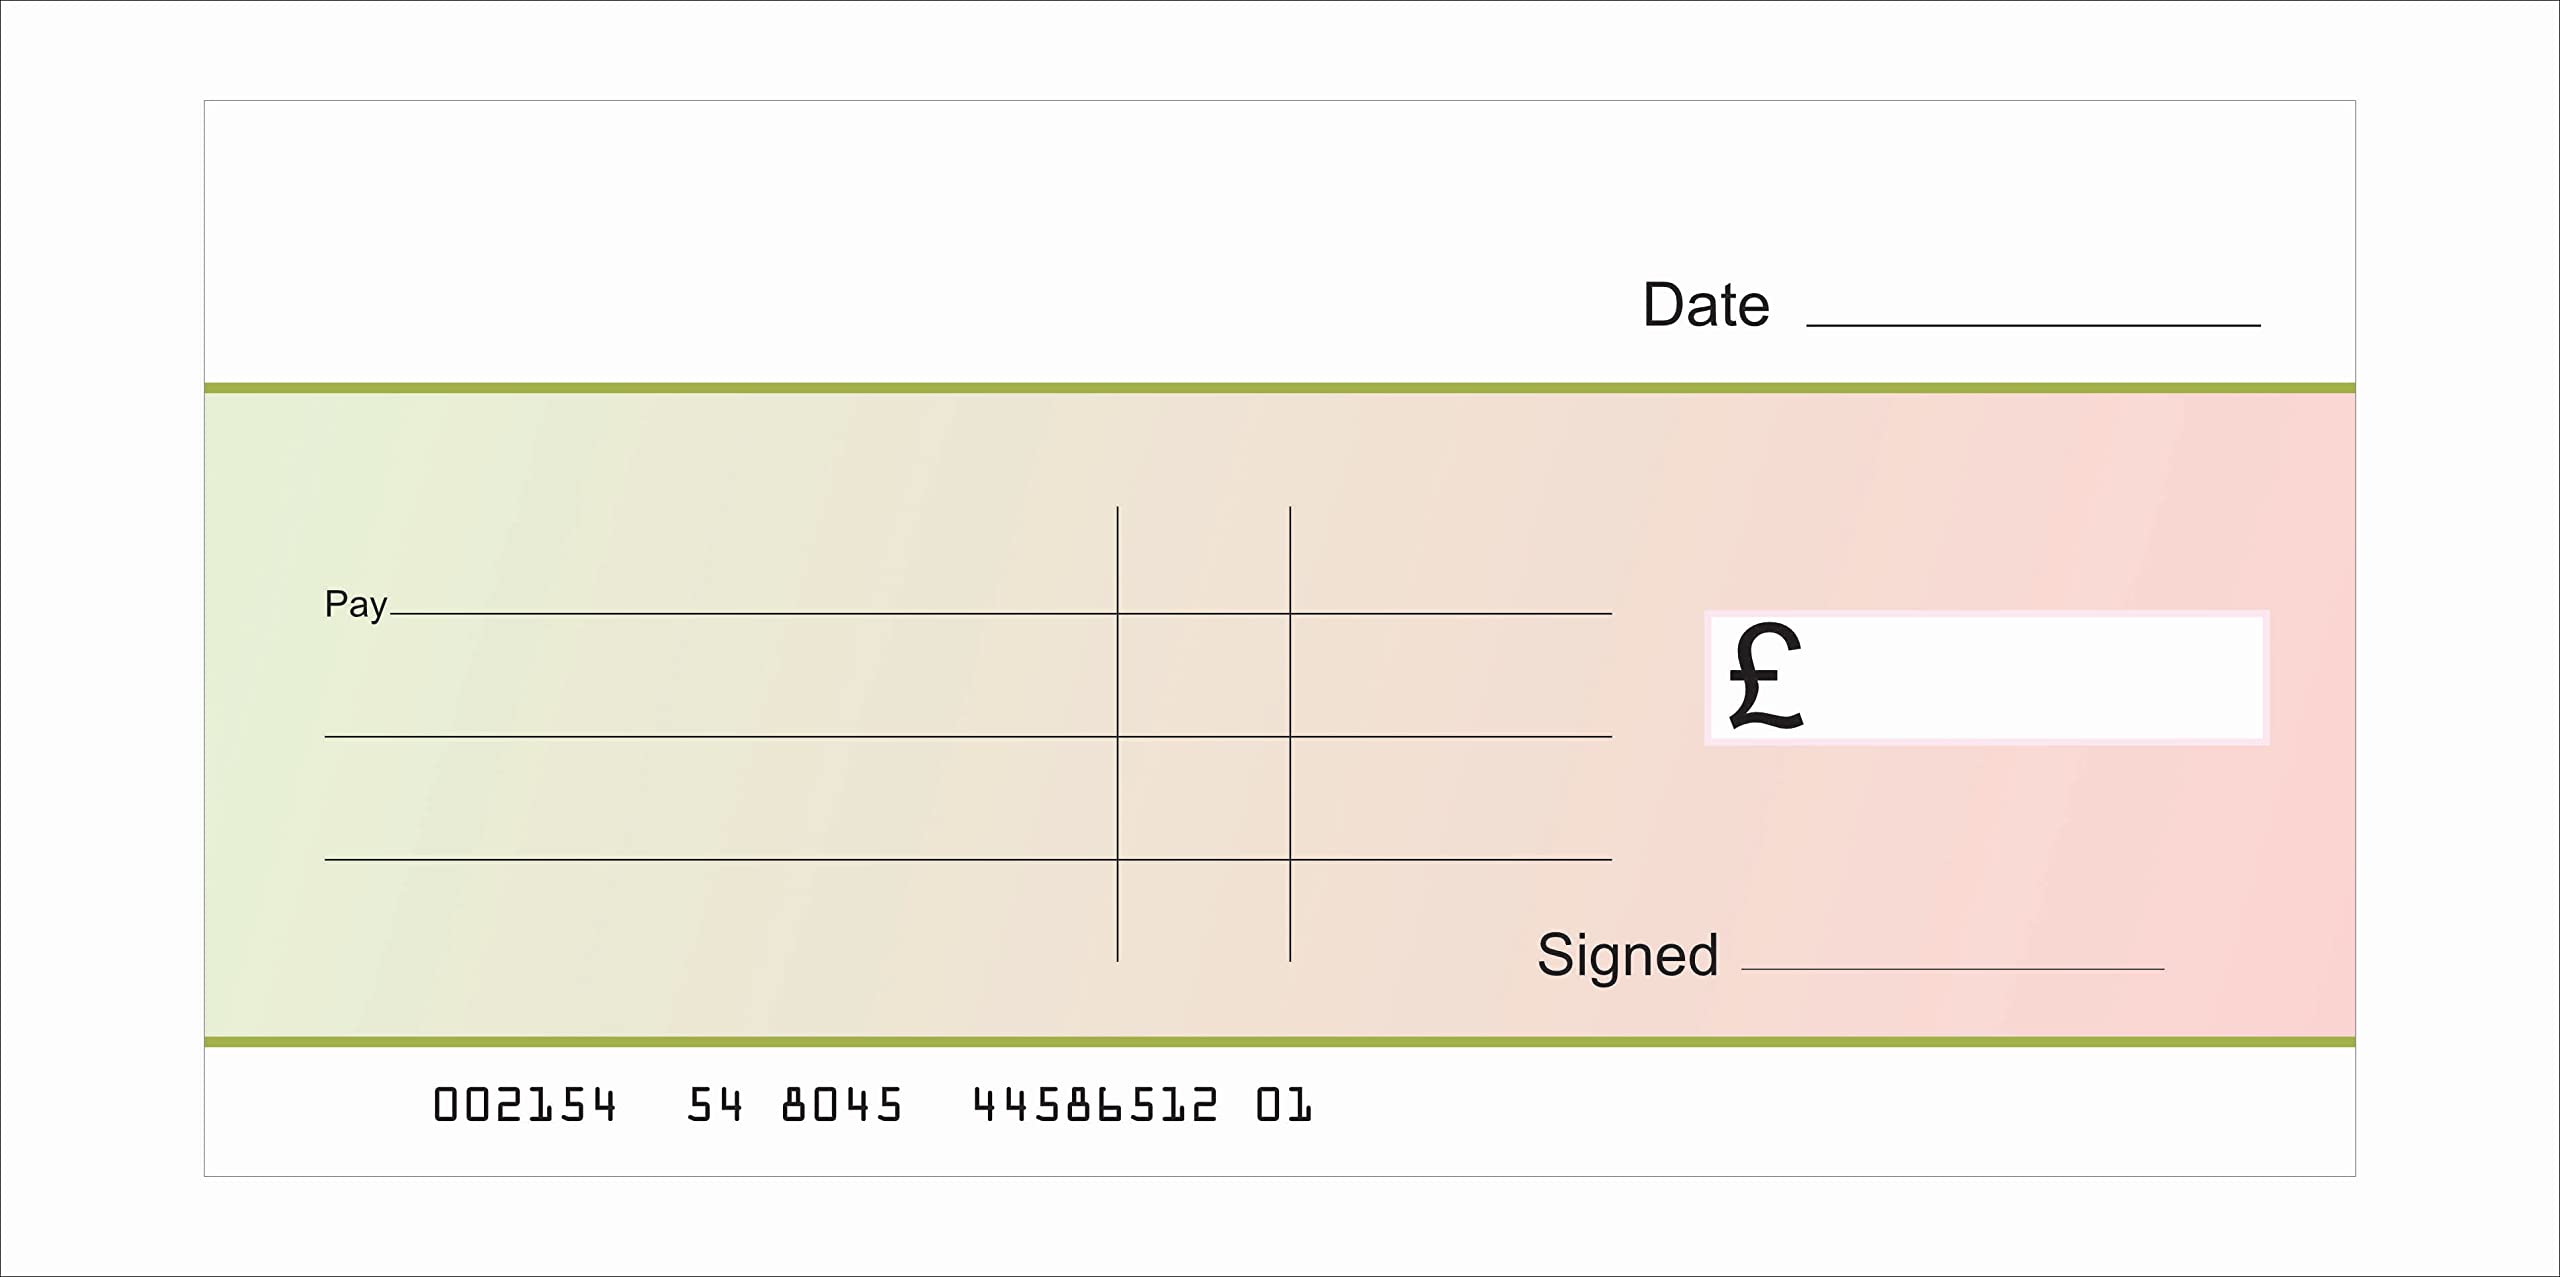Image resolution: width=2560 pixels, height=1277 pixels.
Task: Click the number 8045 in the bottom row
Action: coord(842,1105)
